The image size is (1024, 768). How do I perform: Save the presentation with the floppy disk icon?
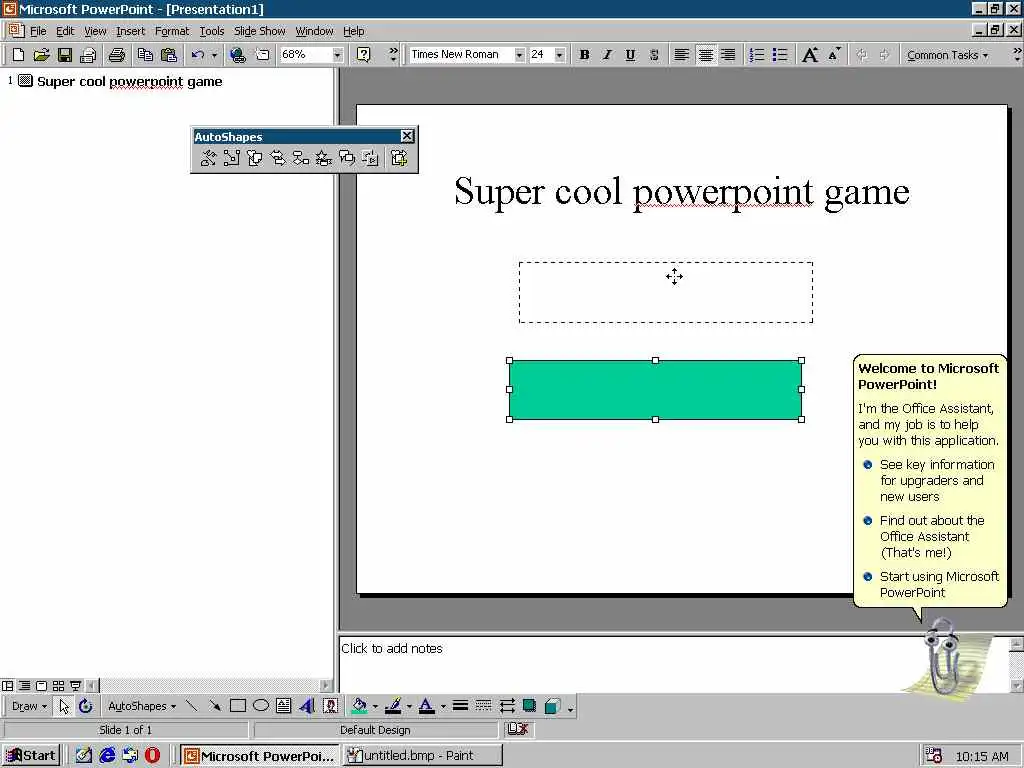[x=64, y=55]
